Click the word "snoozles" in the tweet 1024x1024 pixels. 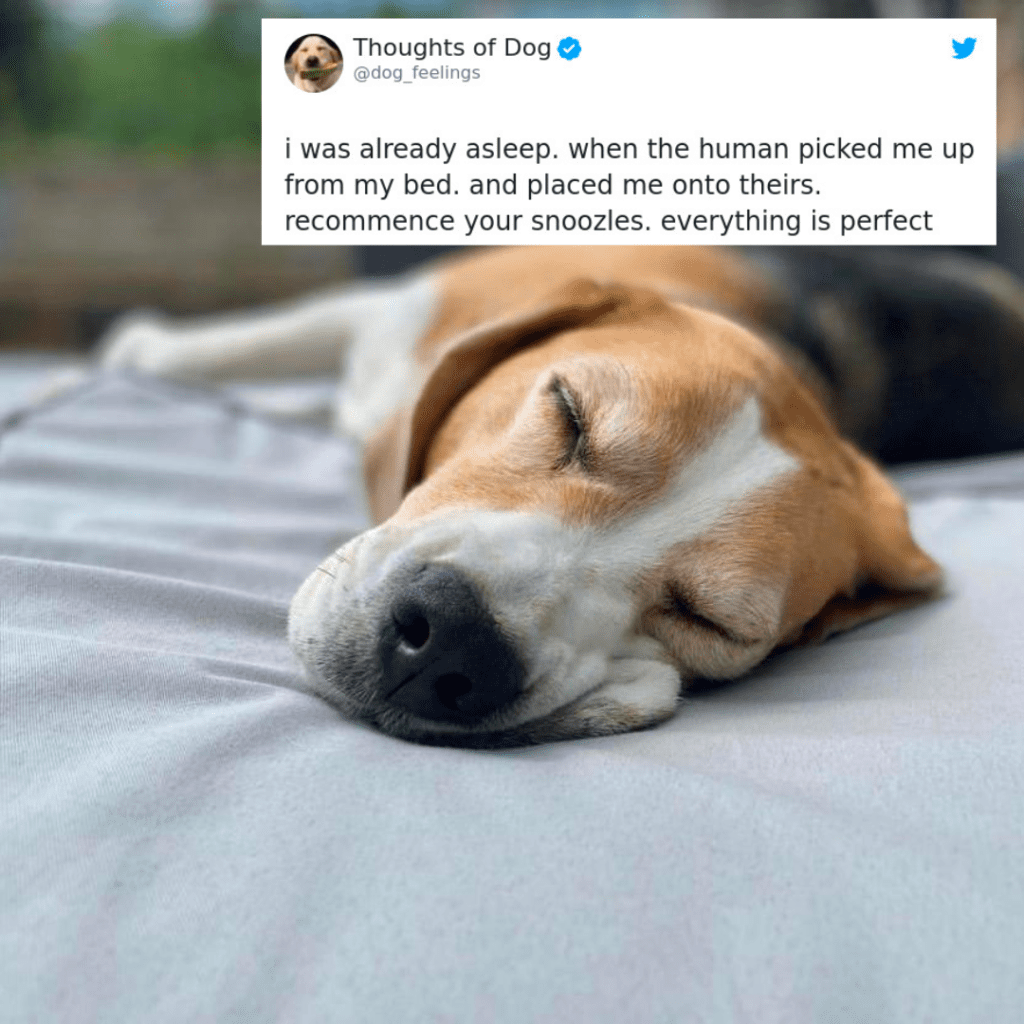[590, 221]
